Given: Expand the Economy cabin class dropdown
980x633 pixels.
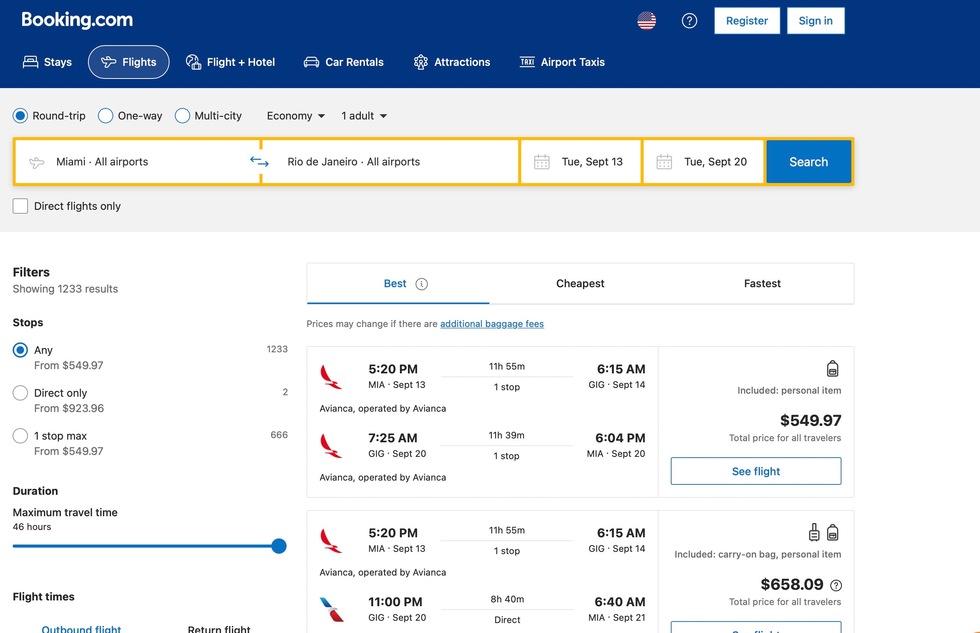Looking at the screenshot, I should coord(296,116).
